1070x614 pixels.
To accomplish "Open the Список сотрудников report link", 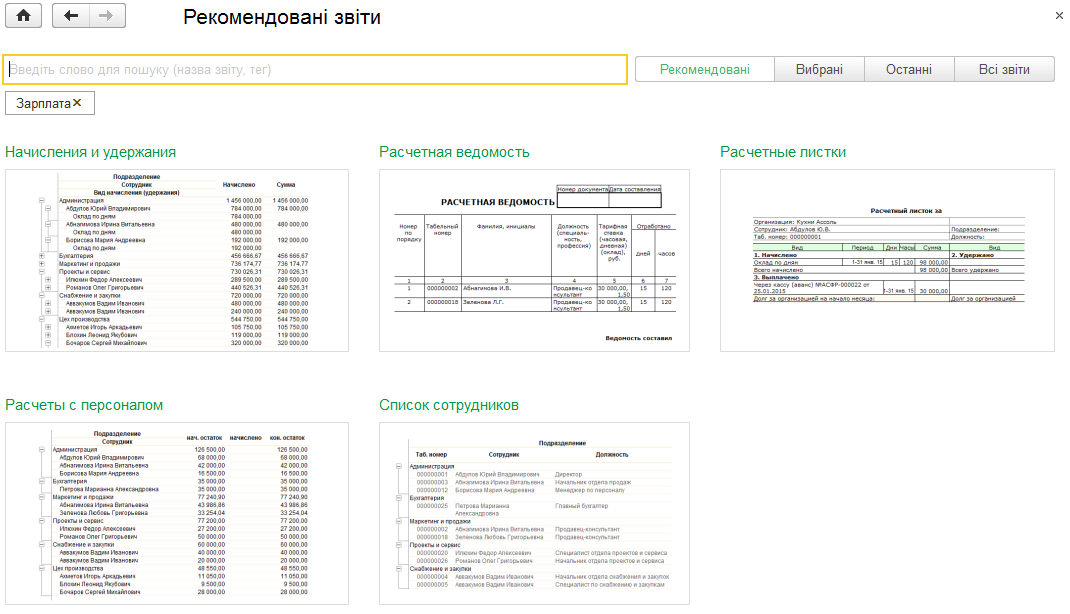I will pos(448,405).
